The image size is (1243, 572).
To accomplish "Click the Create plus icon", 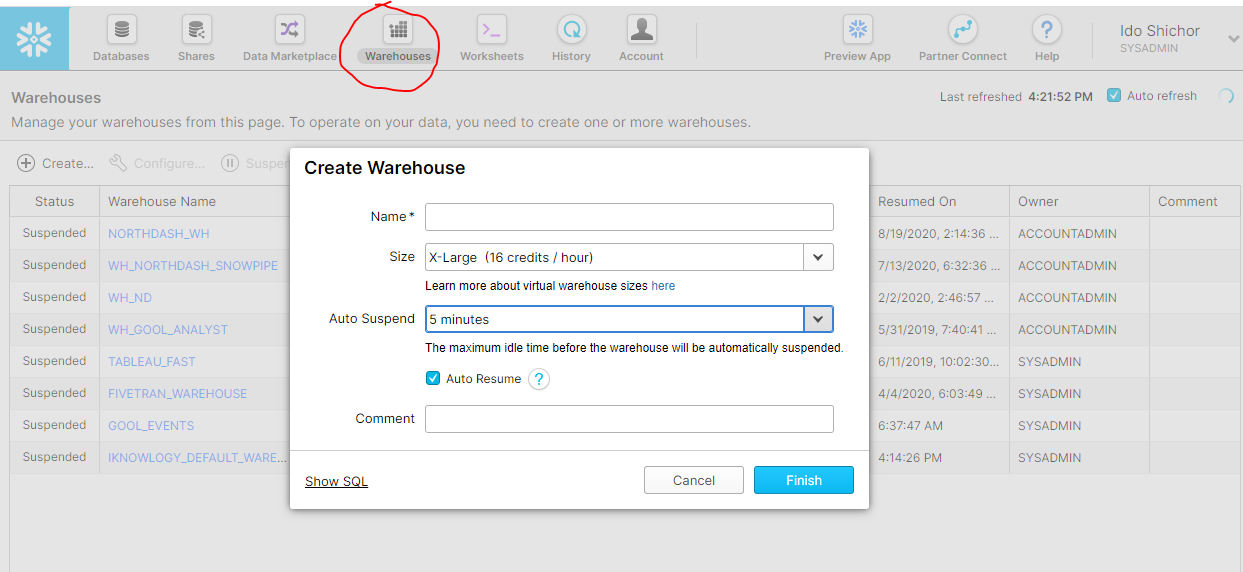I will (x=27, y=163).
